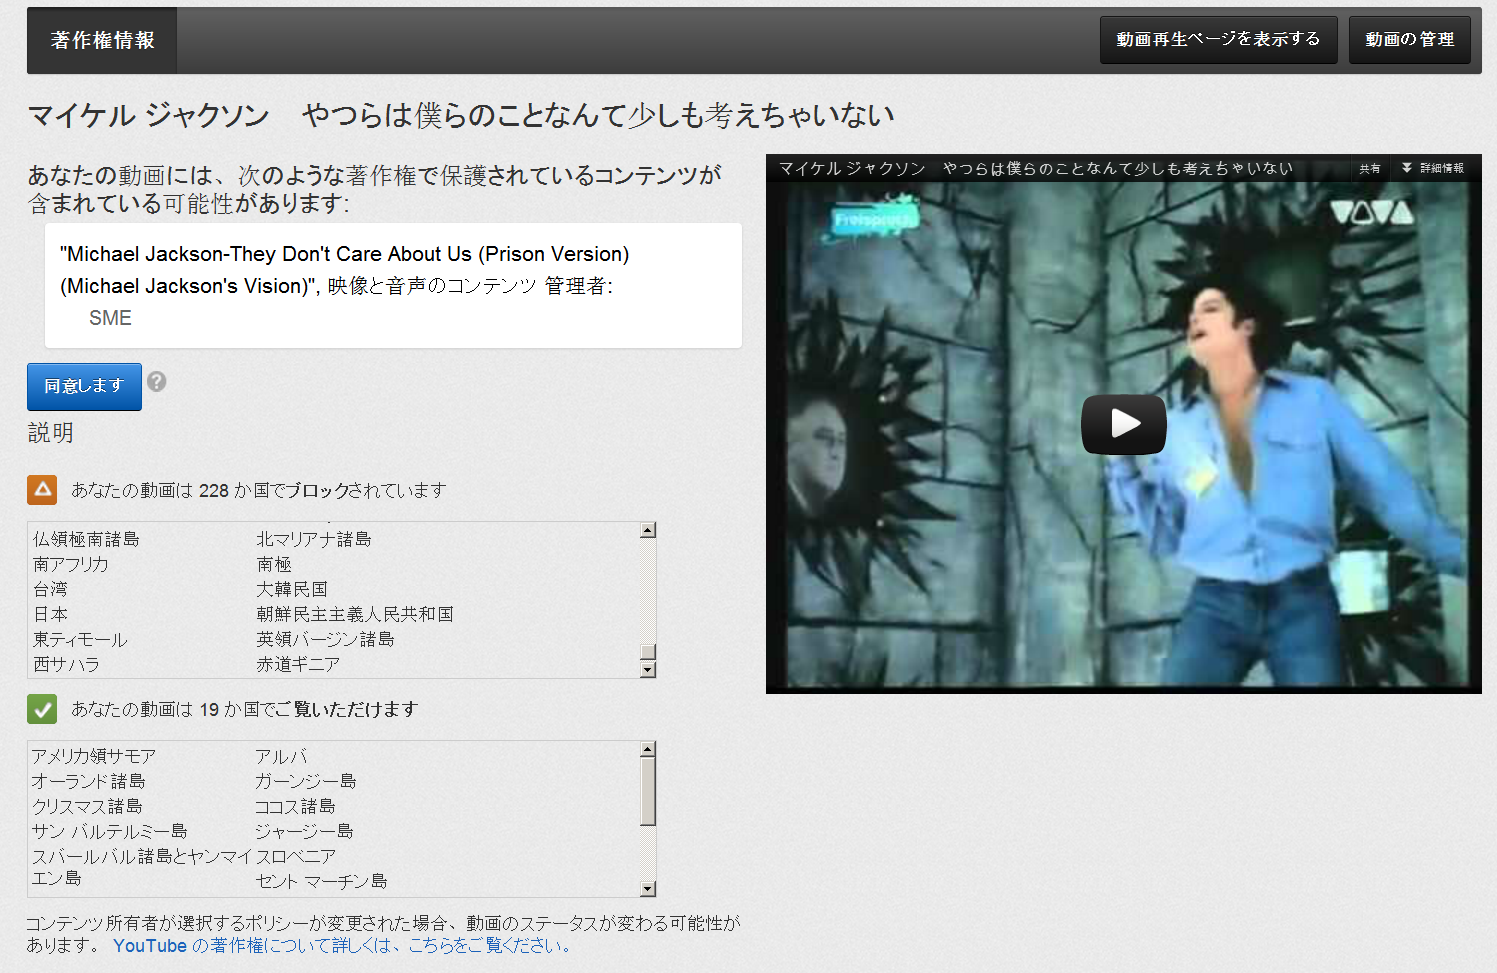Click blocked countries list scrollbar thumb

click(x=648, y=652)
